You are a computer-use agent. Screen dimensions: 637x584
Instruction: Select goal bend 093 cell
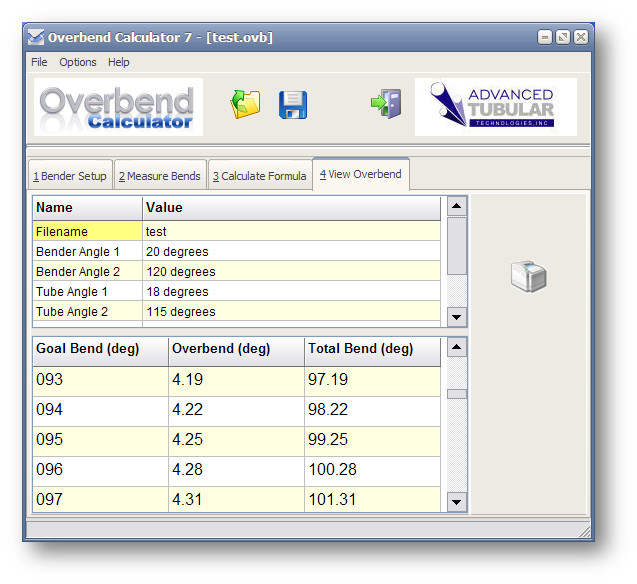pyautogui.click(x=100, y=381)
